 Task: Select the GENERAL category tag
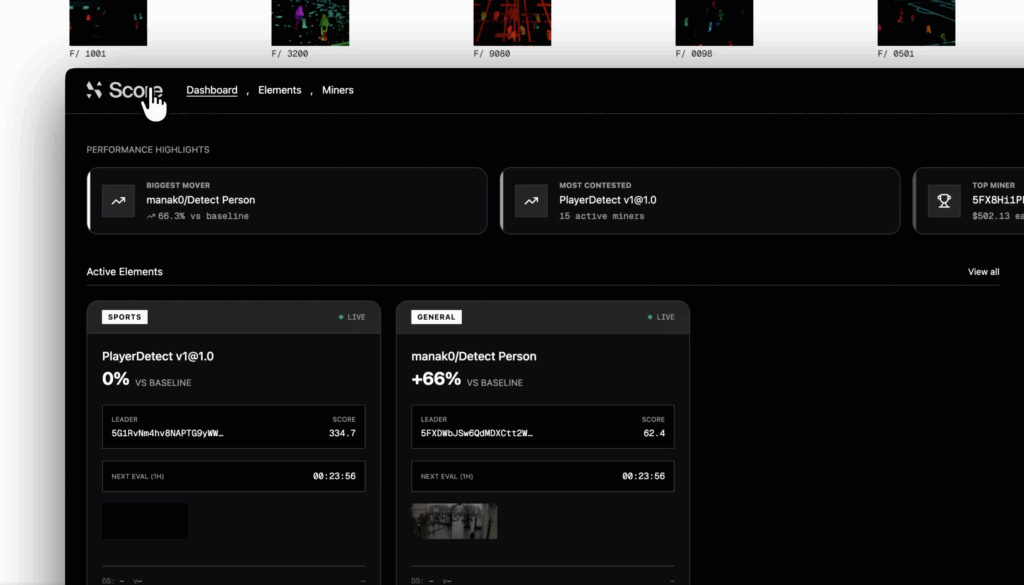[x=436, y=317]
